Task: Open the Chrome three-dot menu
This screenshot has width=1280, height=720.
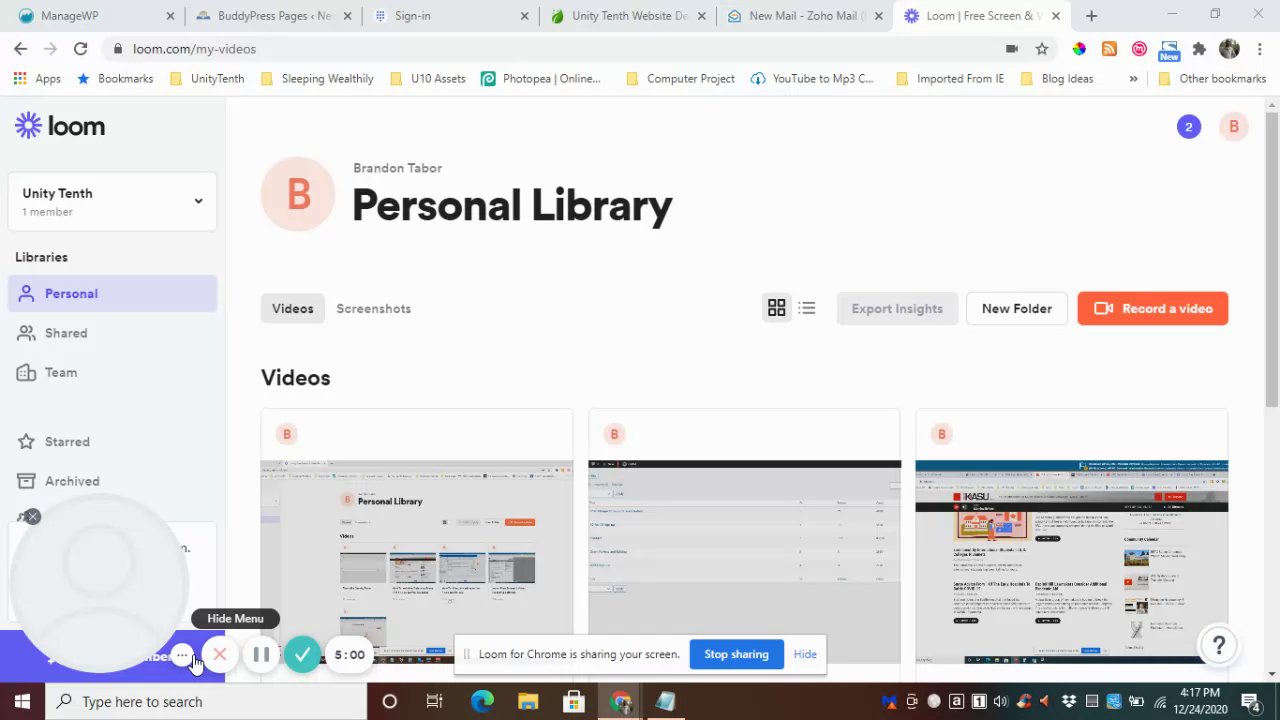Action: pos(1259,49)
